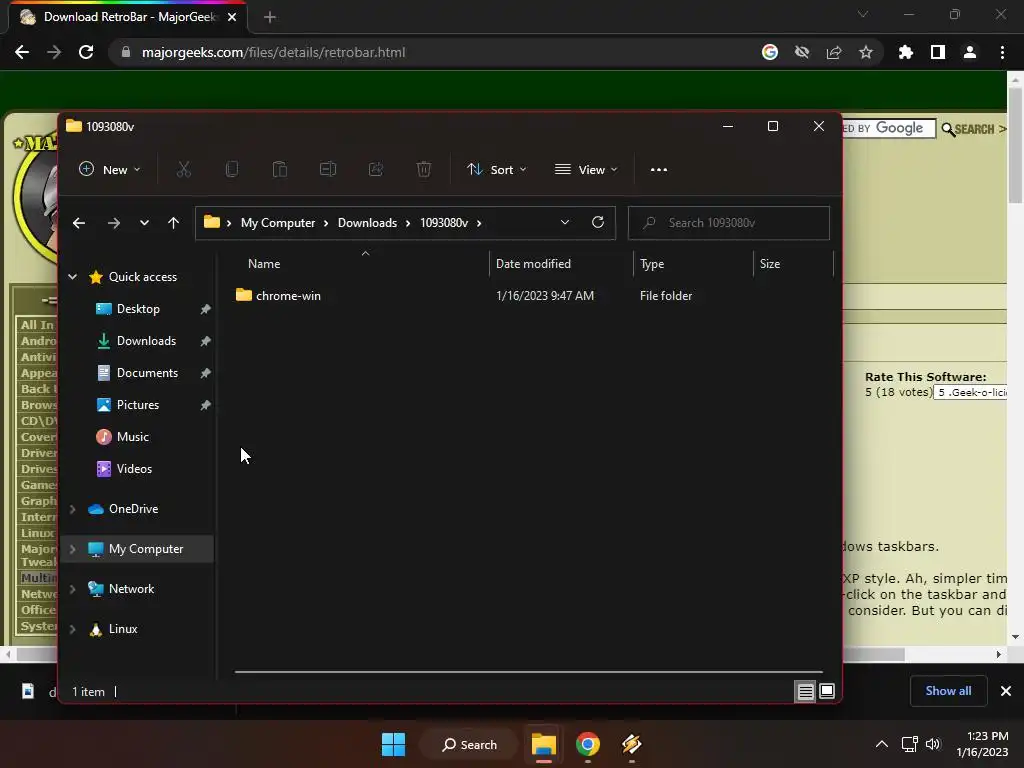1024x768 pixels.
Task: Refresh the Explorer folder view
Action: [598, 222]
